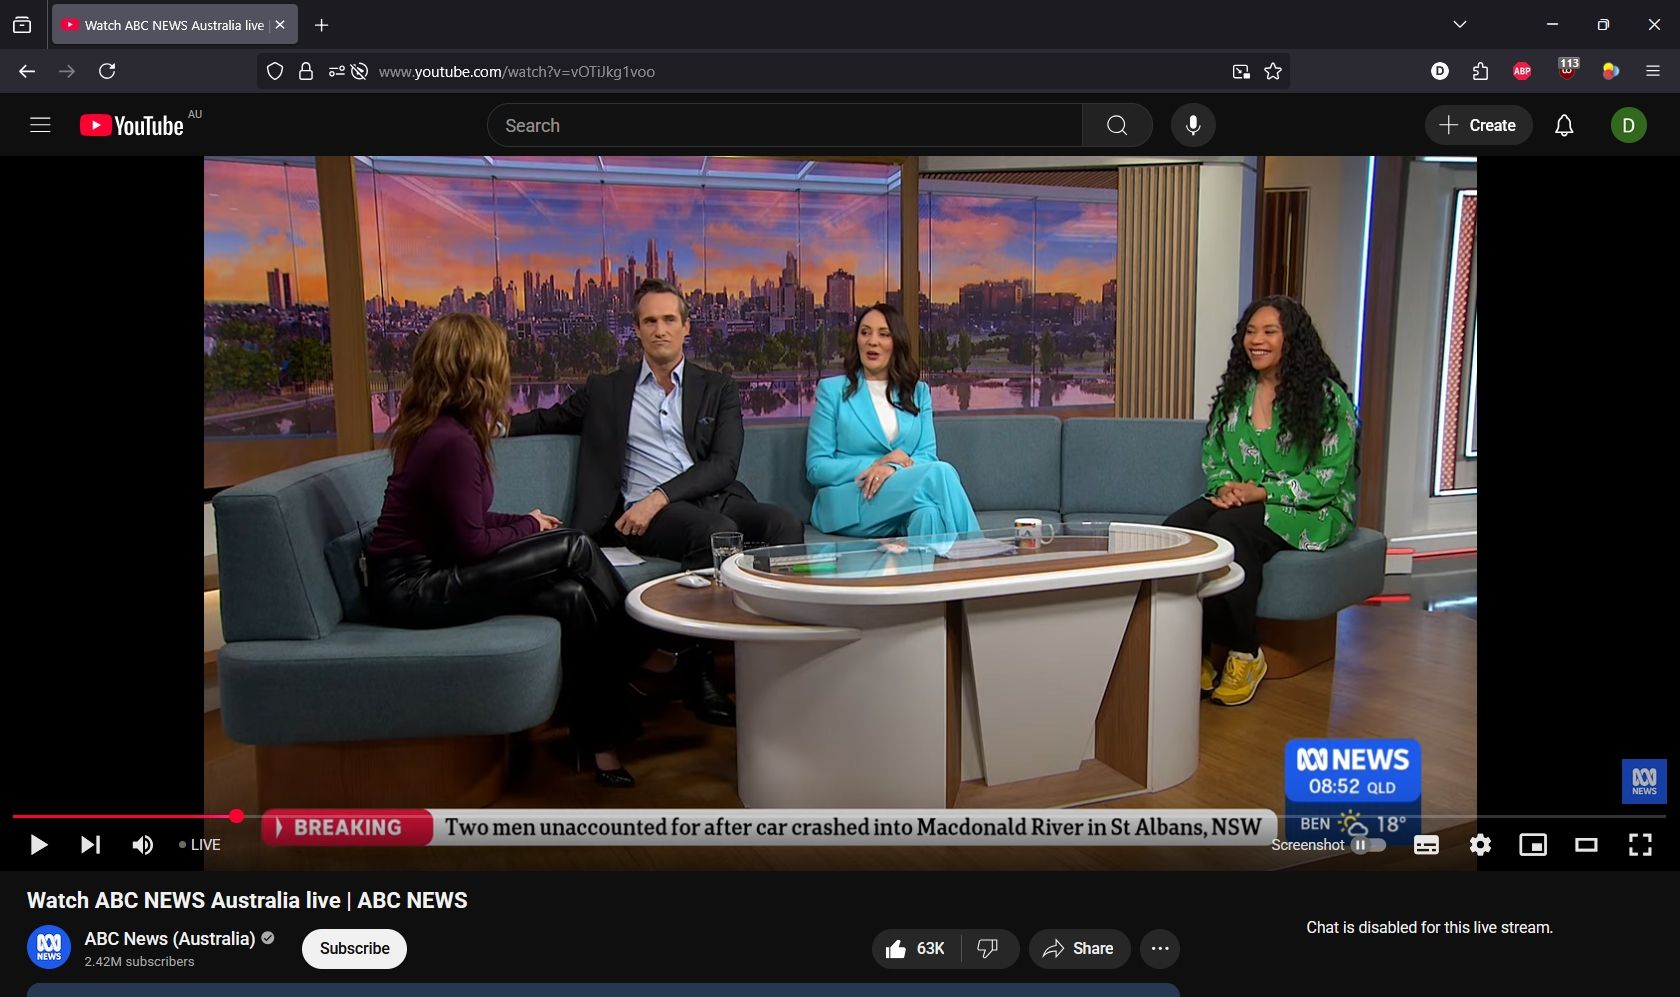1680x997 pixels.
Task: Toggle the autoplay switch
Action: coord(1368,845)
